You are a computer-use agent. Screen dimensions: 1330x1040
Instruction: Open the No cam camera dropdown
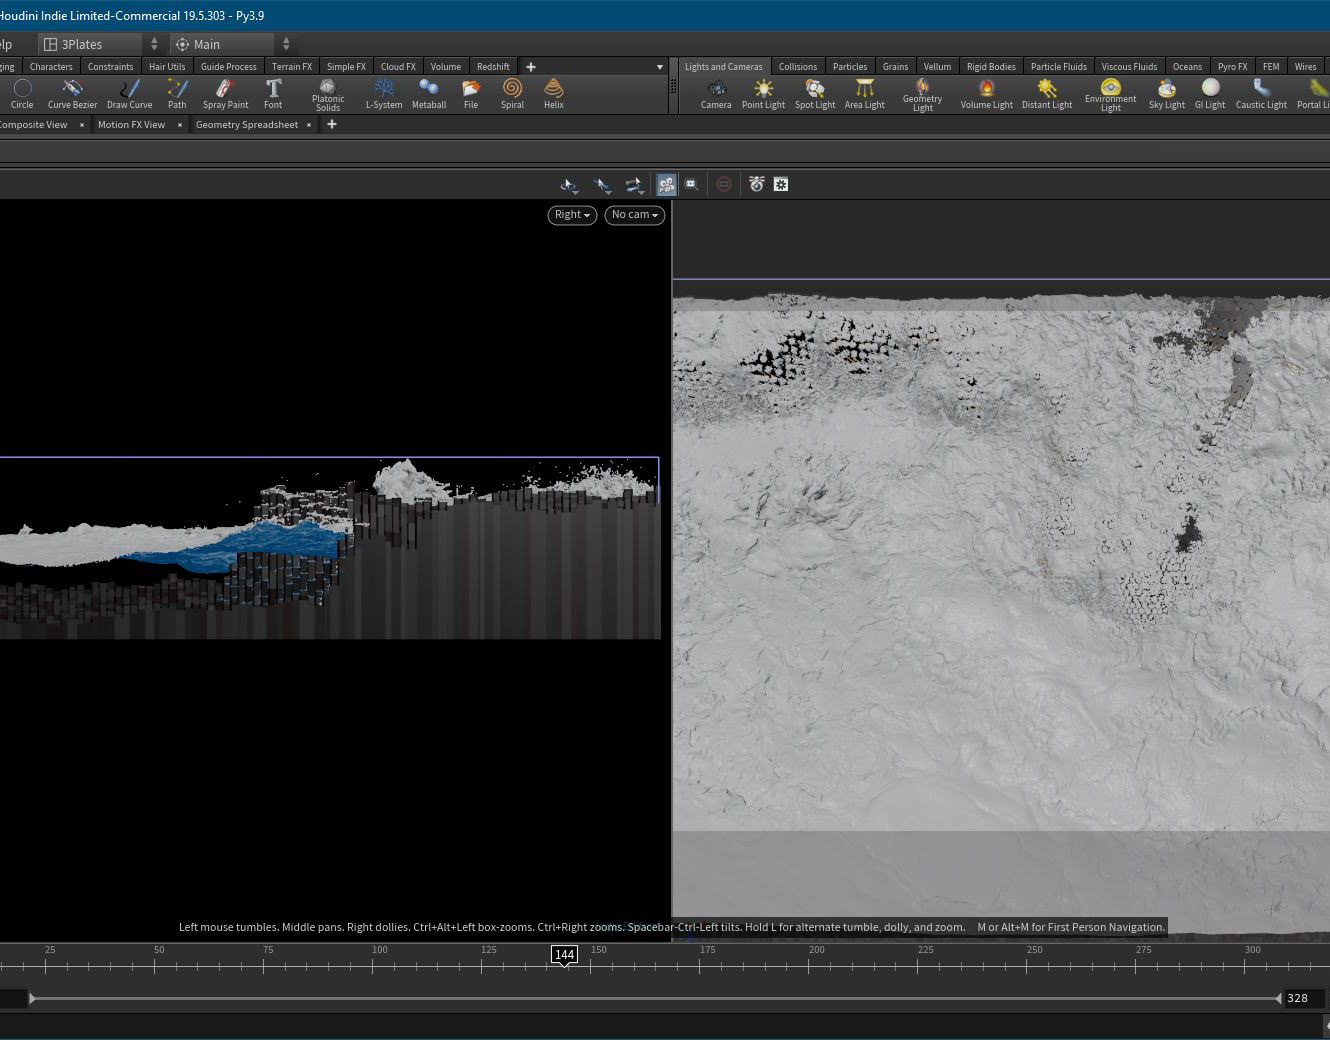click(634, 215)
